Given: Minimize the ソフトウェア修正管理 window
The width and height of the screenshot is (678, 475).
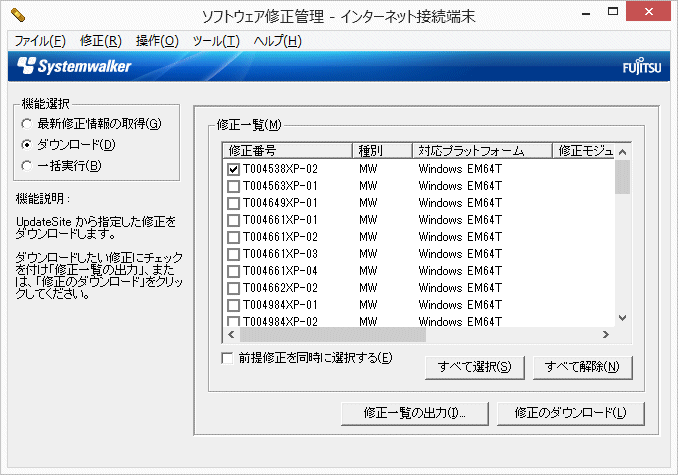Looking at the screenshot, I should pyautogui.click(x=586, y=13).
